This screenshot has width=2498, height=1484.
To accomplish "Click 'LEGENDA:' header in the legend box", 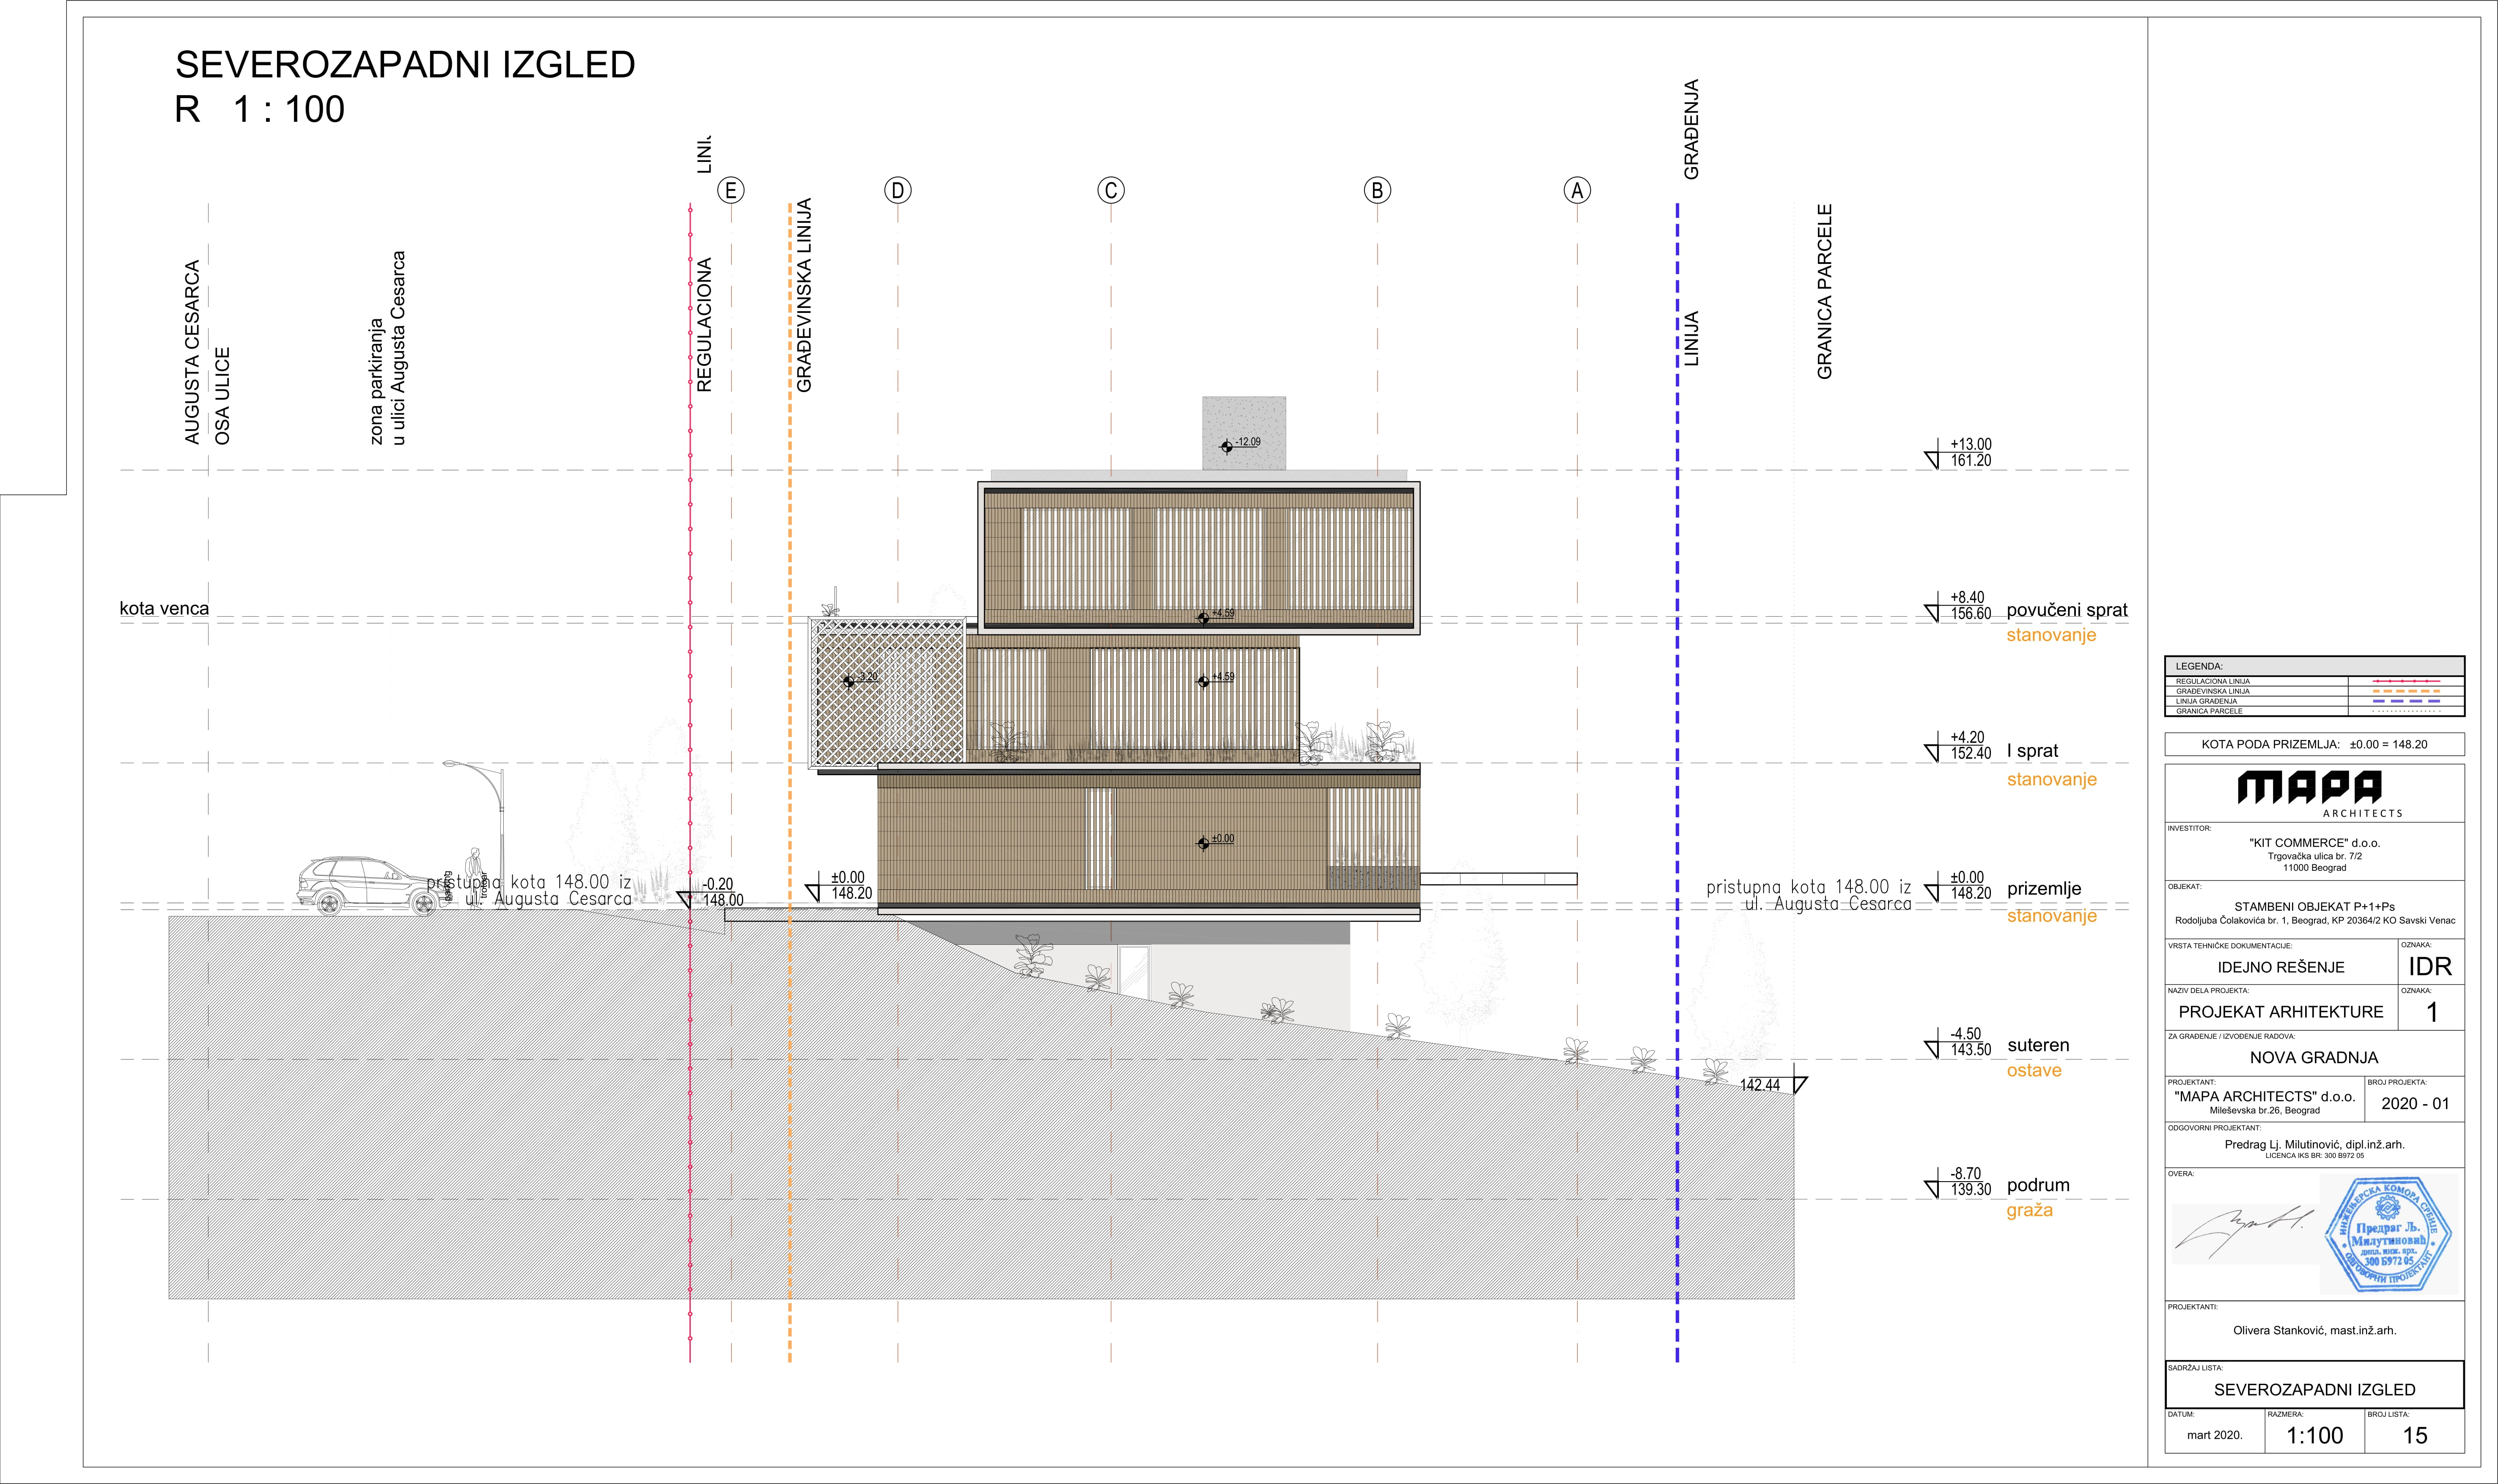I will pos(2199,666).
